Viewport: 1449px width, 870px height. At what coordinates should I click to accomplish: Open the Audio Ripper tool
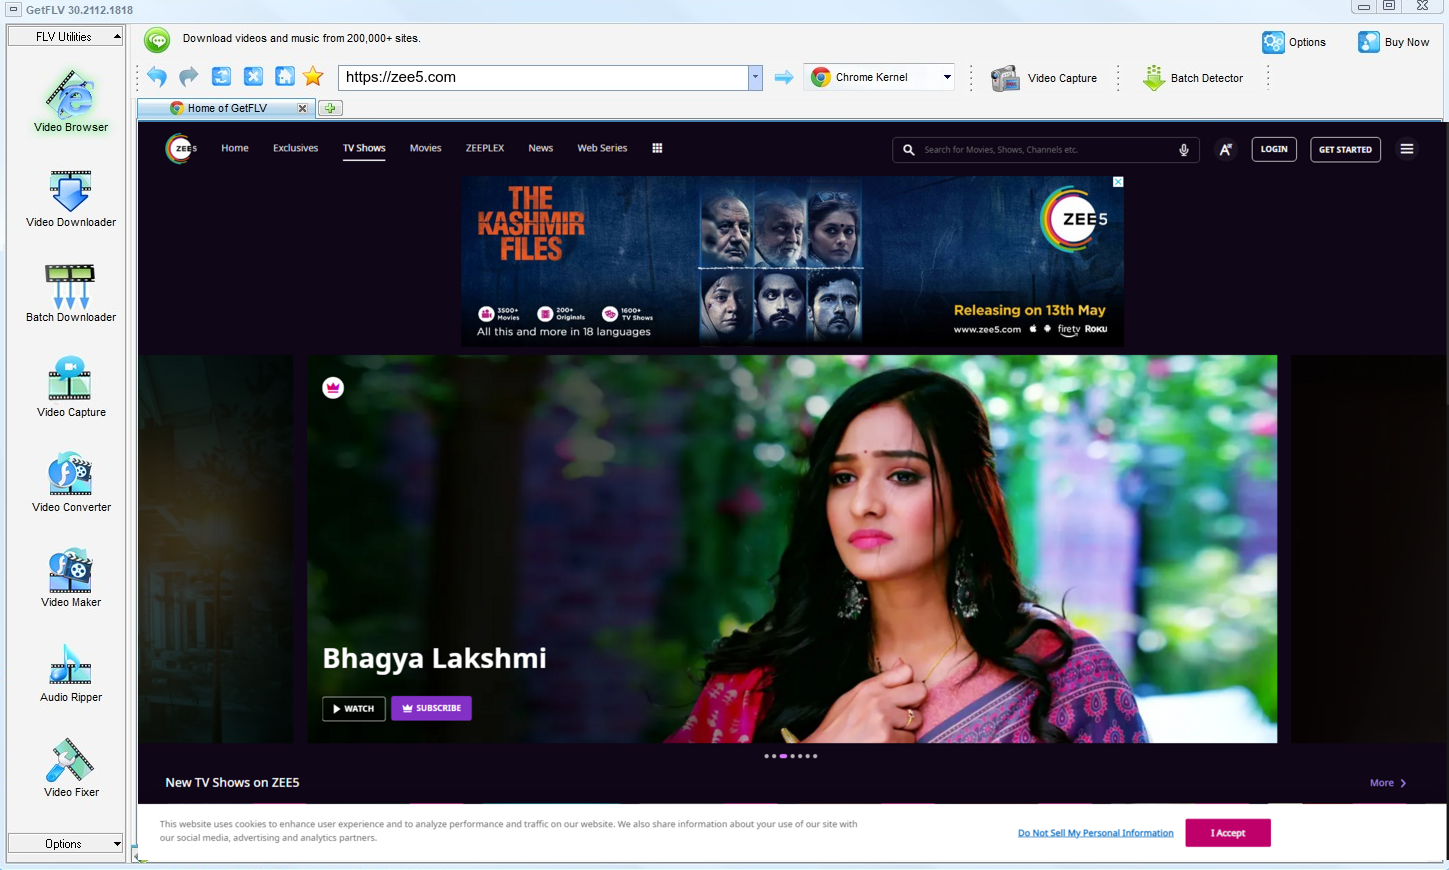click(71, 673)
